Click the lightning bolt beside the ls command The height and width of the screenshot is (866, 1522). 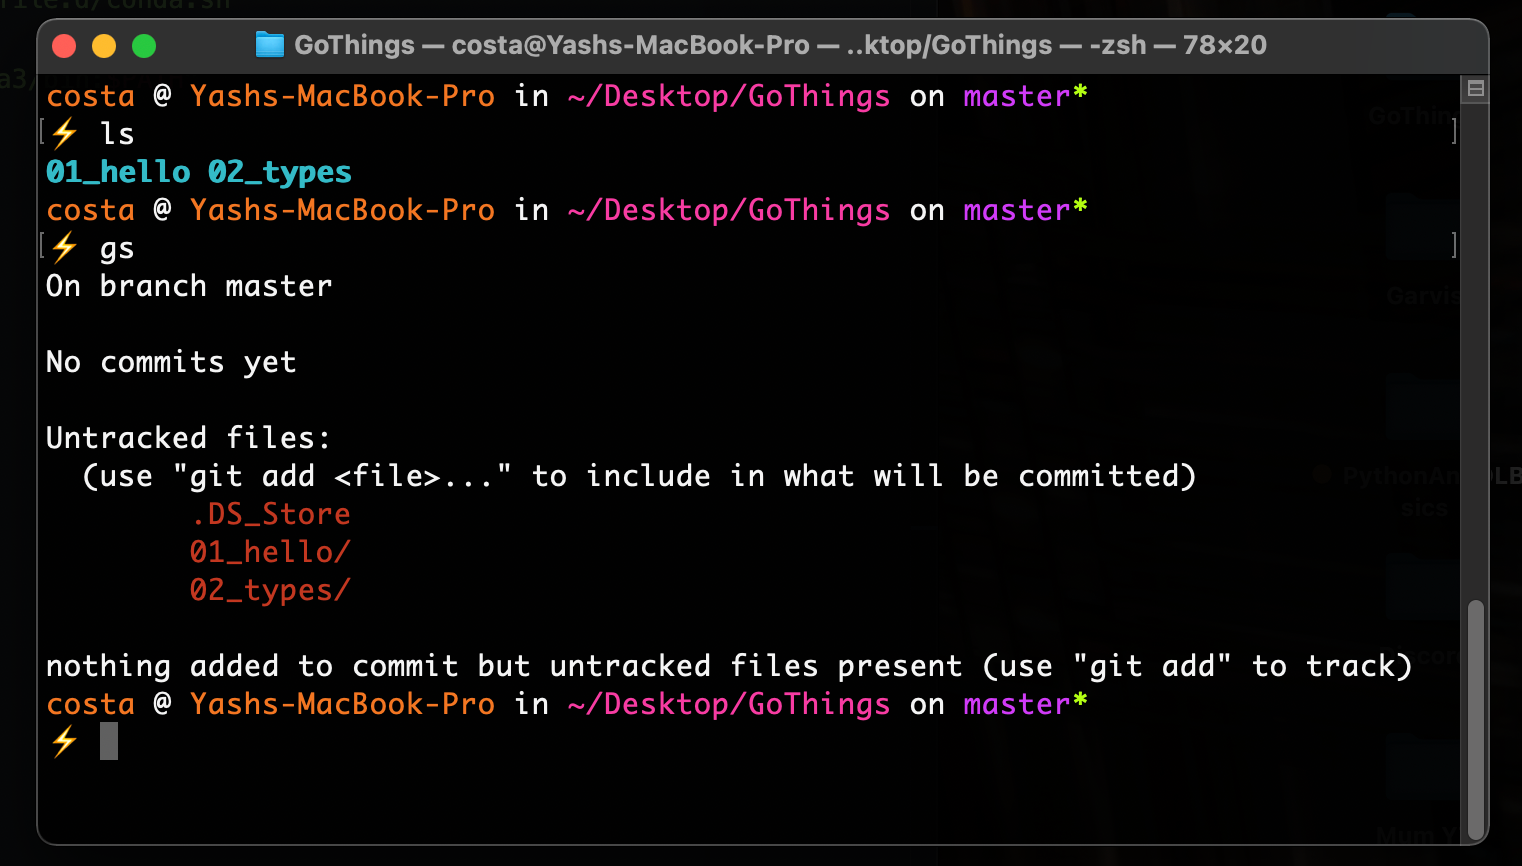[x=65, y=133]
